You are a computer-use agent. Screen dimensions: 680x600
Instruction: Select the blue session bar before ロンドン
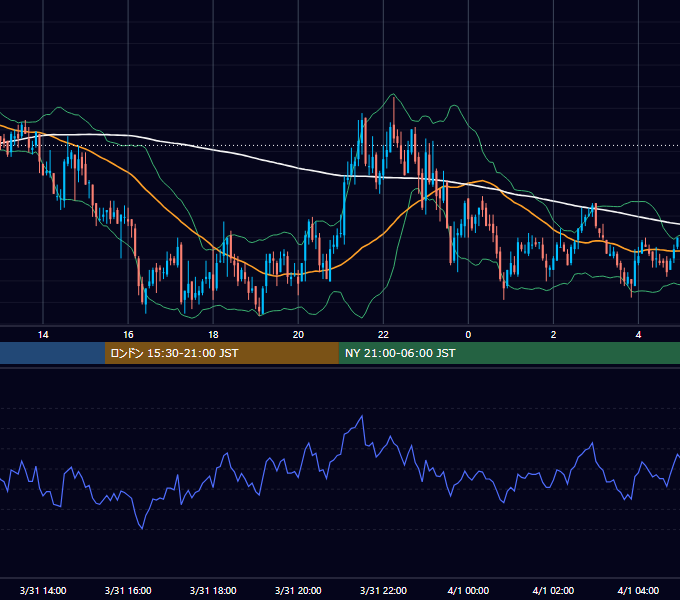pos(52,353)
